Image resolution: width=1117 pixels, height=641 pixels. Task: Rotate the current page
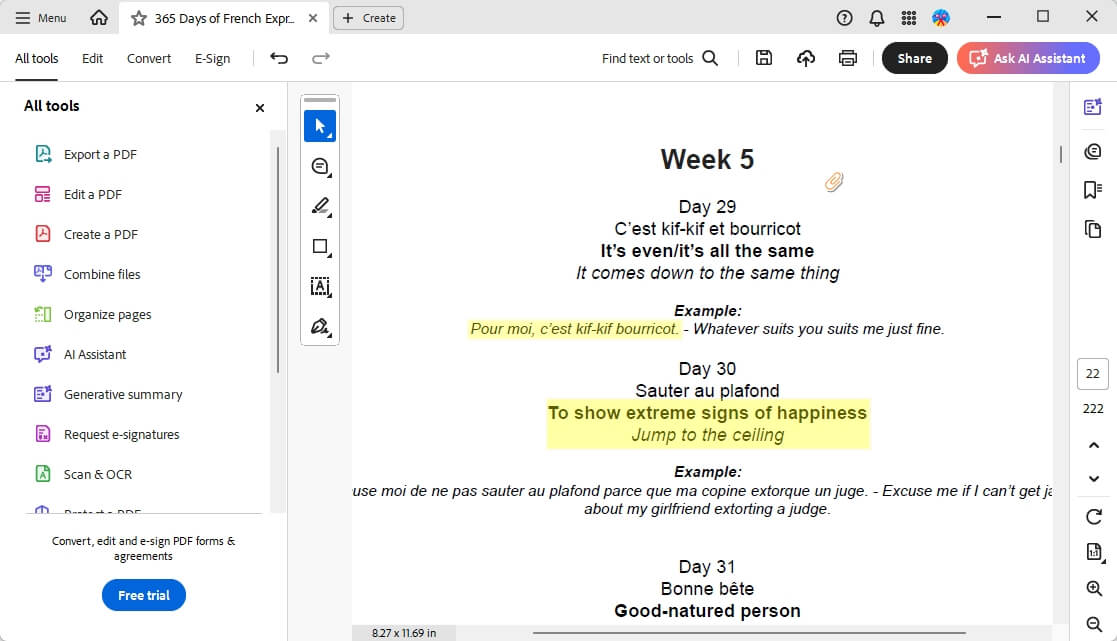pyautogui.click(x=1092, y=517)
